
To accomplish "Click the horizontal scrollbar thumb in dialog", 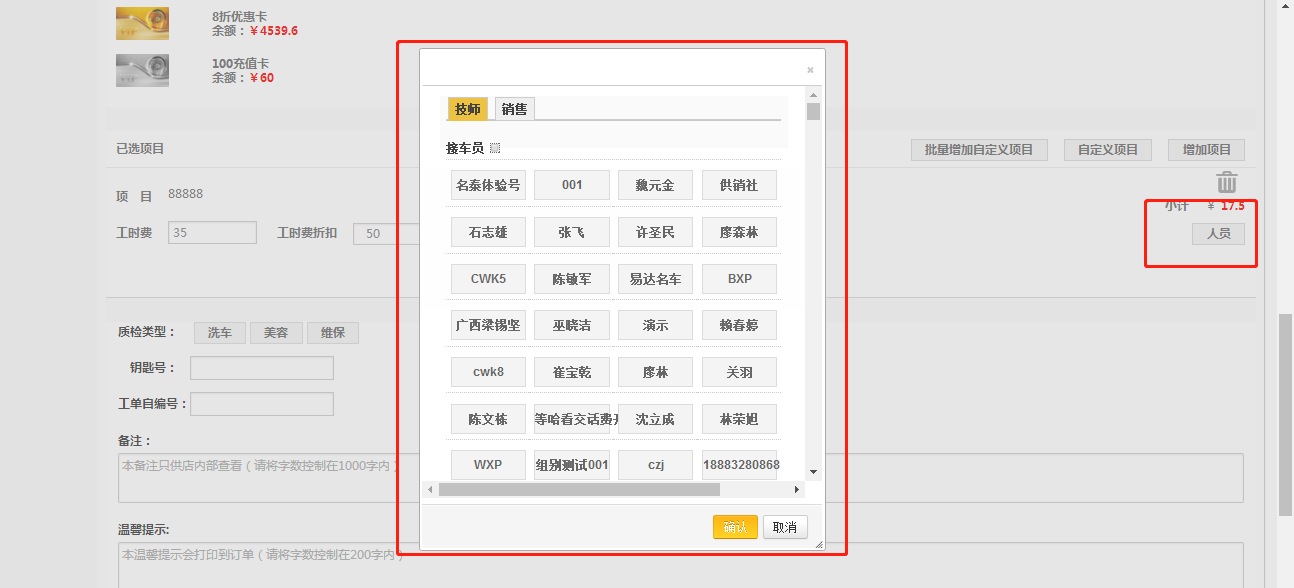I will 579,490.
